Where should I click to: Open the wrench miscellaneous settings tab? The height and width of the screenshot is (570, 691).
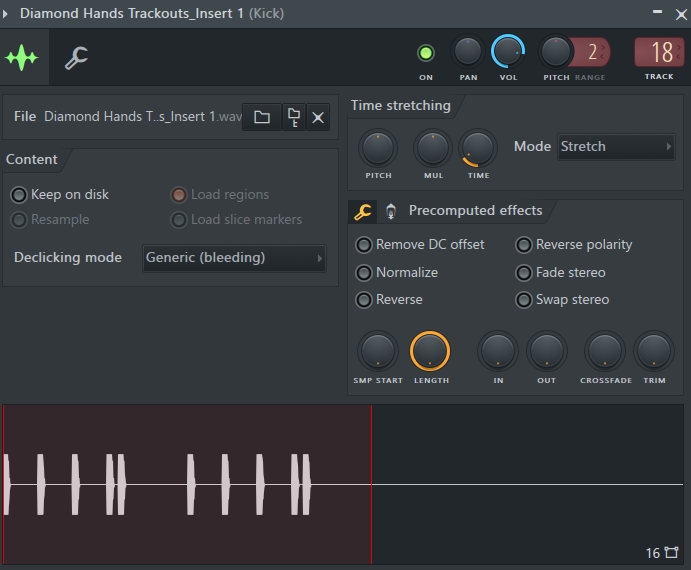(77, 58)
